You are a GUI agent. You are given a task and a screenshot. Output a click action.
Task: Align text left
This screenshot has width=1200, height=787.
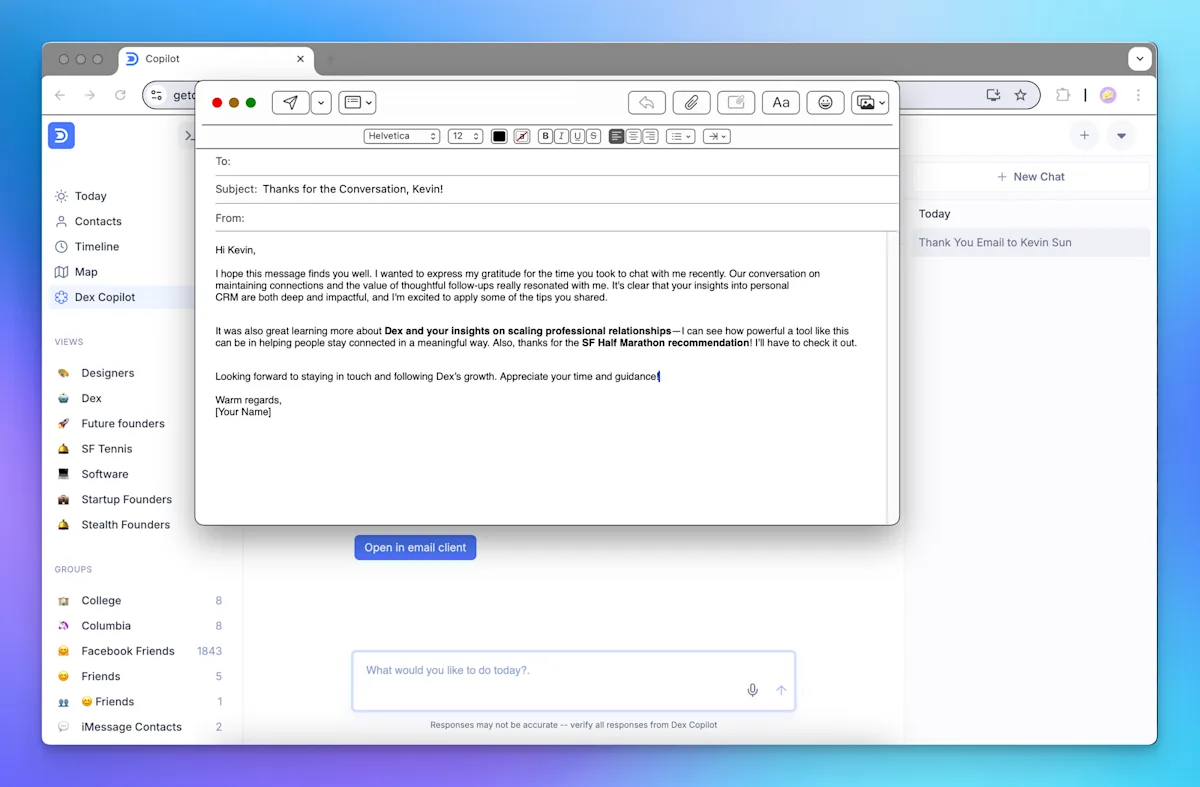[x=617, y=136]
